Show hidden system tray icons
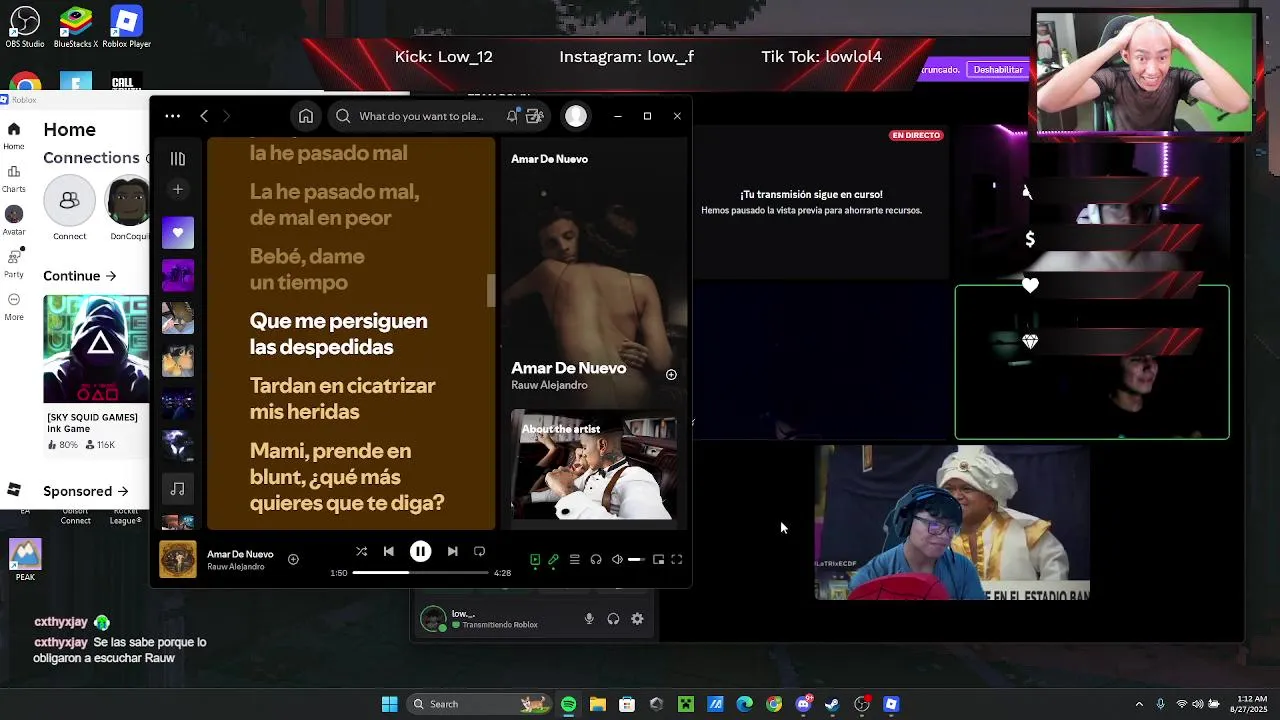 (1139, 704)
